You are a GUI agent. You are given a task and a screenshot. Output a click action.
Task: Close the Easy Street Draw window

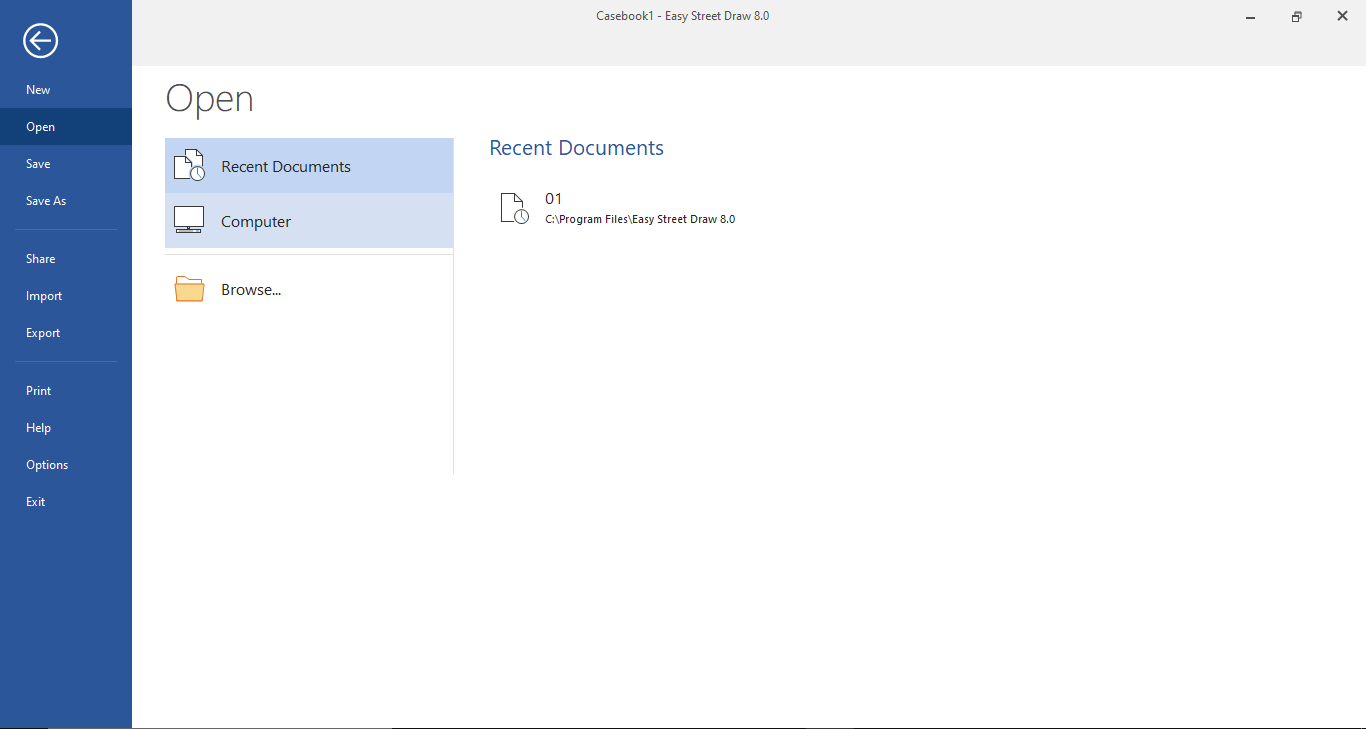[x=1343, y=16]
